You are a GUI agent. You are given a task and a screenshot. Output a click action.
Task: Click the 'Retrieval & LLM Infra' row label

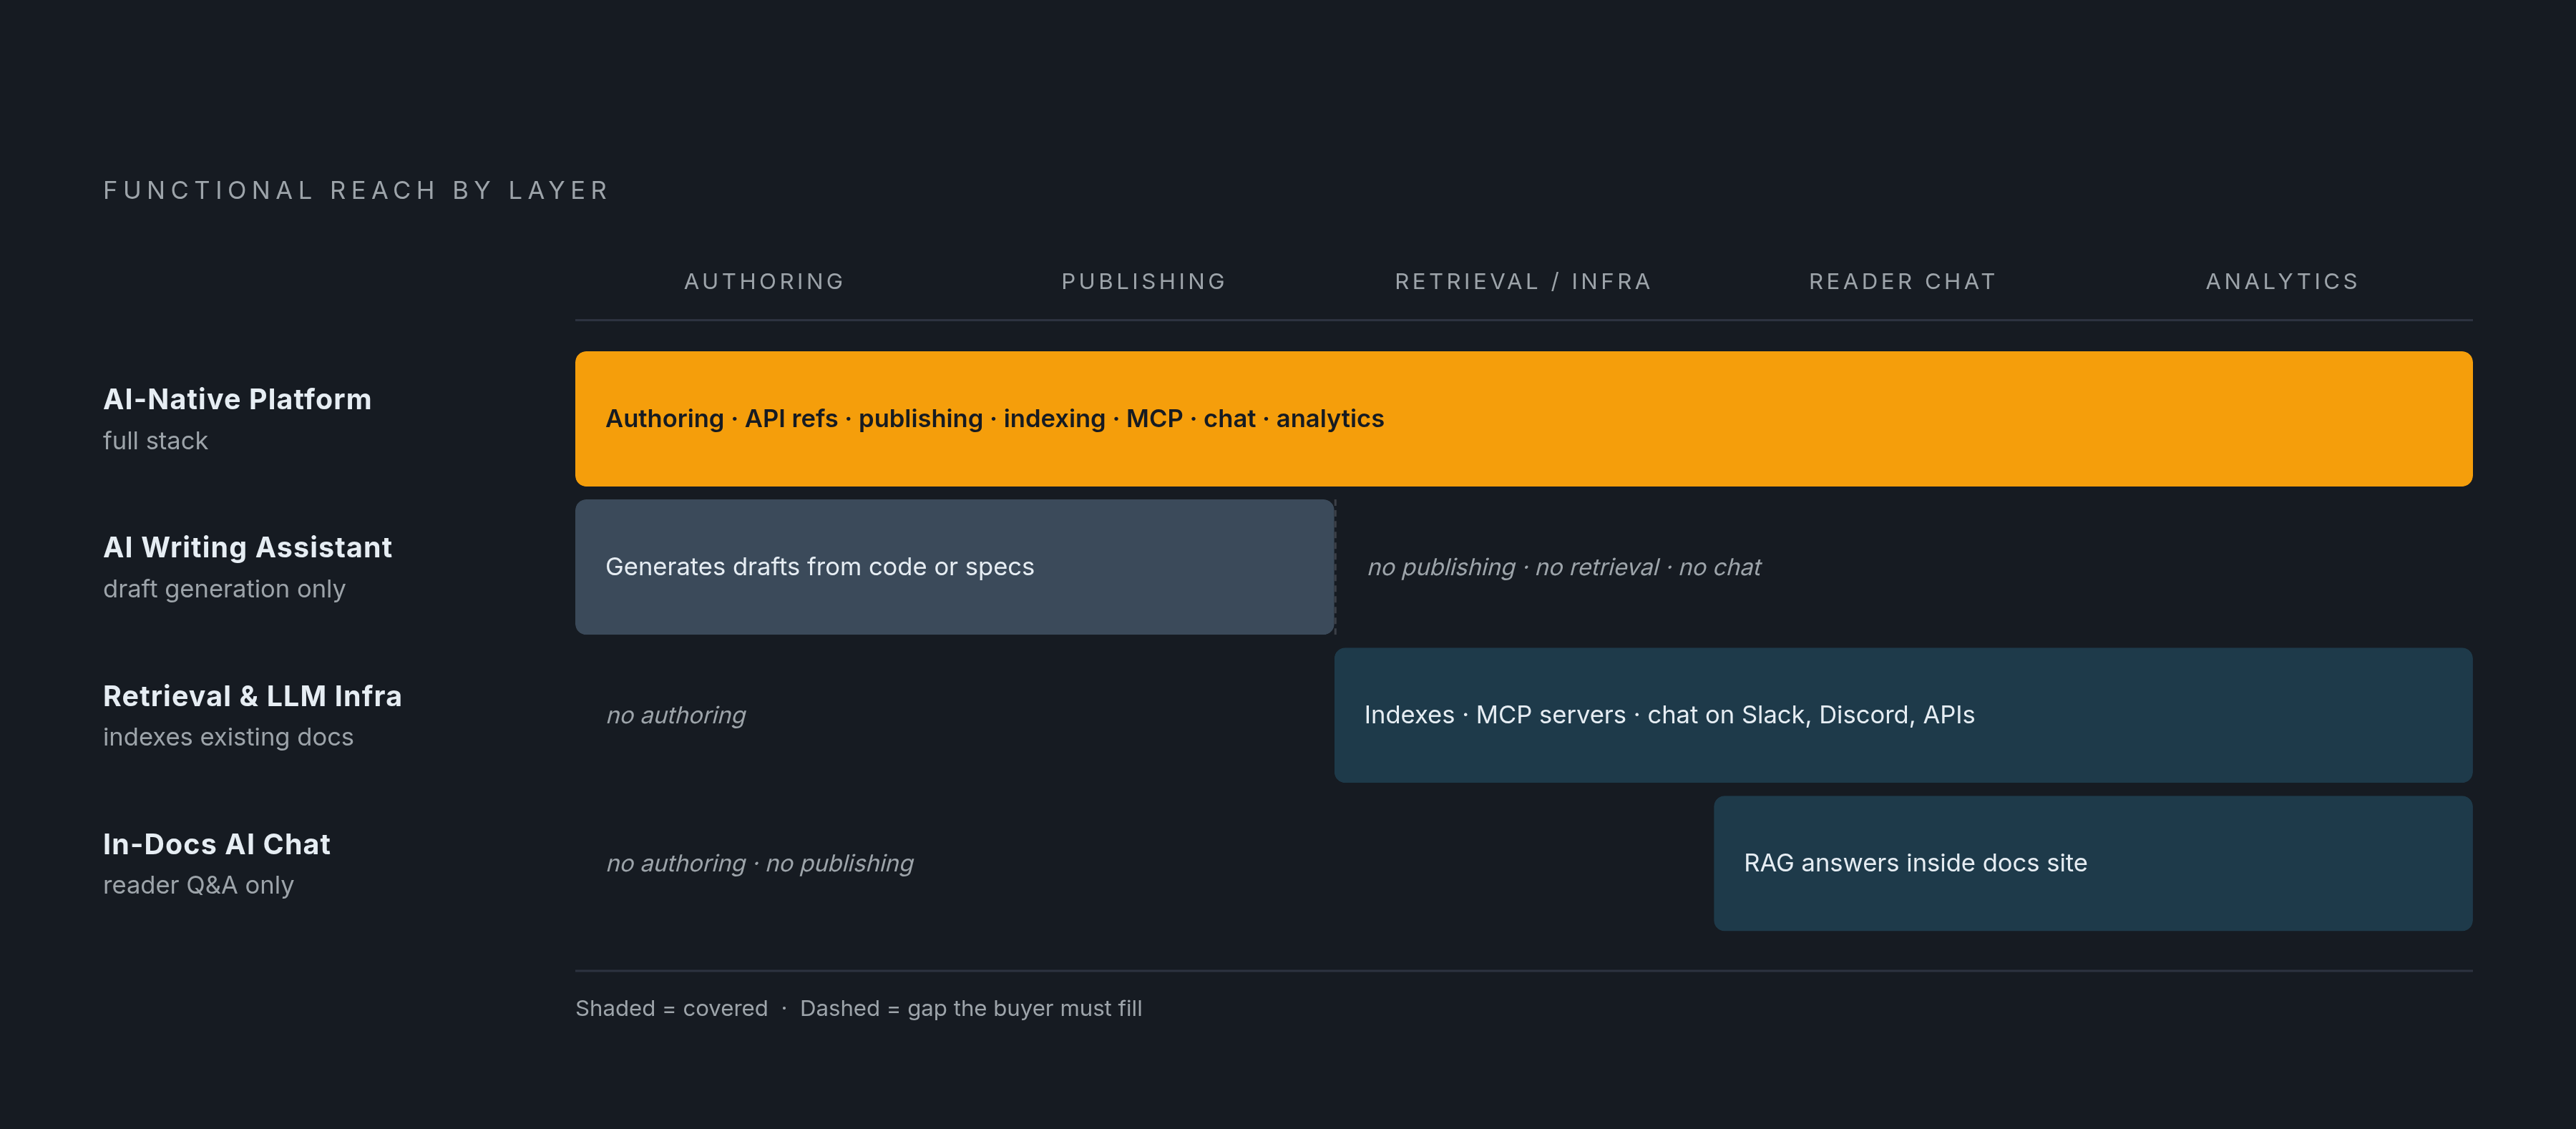(252, 696)
